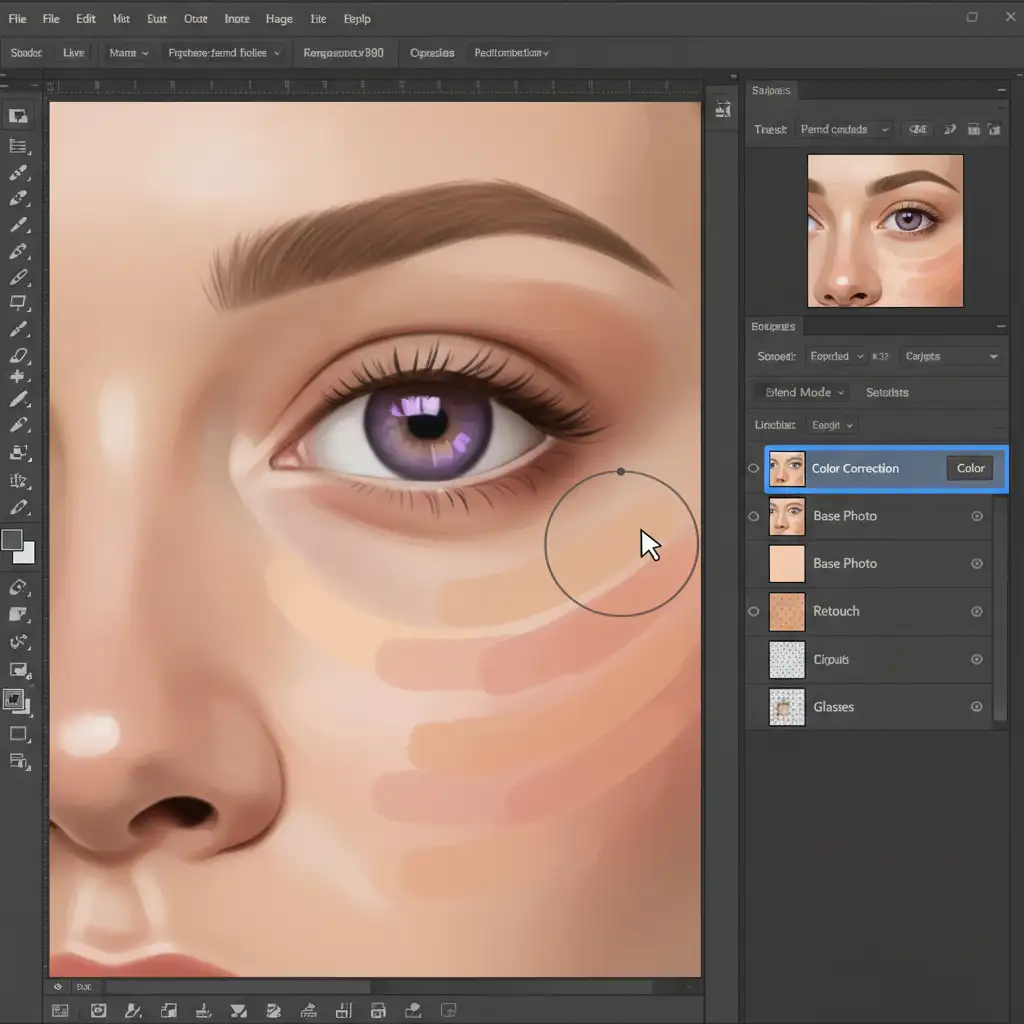Select the topmost tool in left toolbar
This screenshot has height=1024, width=1024.
(x=18, y=115)
